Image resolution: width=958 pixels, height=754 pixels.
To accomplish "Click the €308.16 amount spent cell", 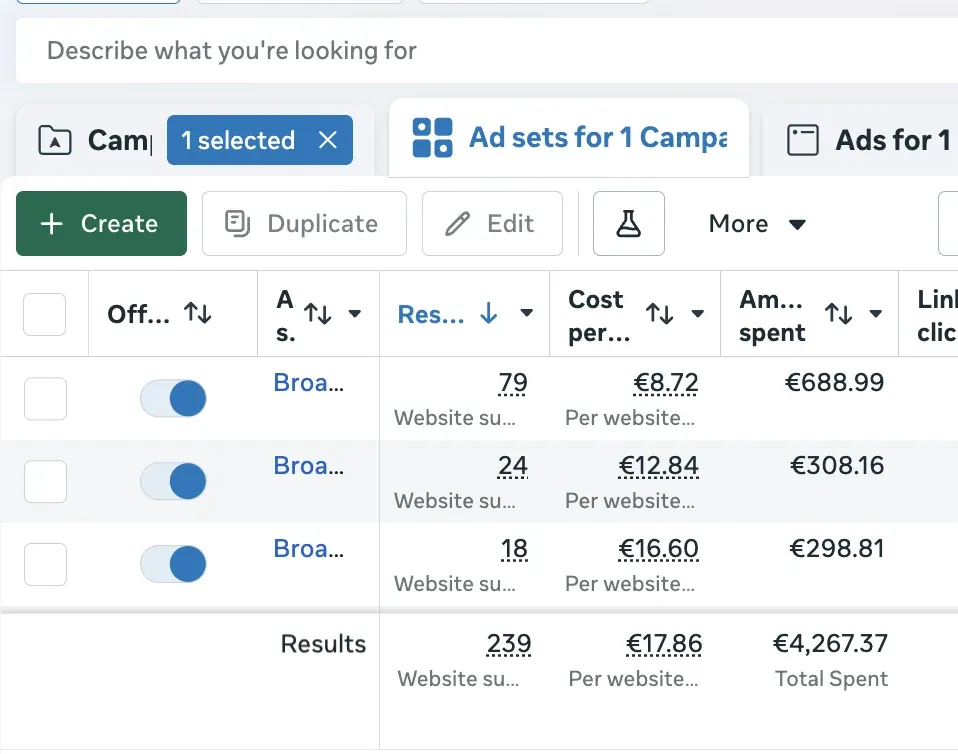I will pyautogui.click(x=837, y=466).
